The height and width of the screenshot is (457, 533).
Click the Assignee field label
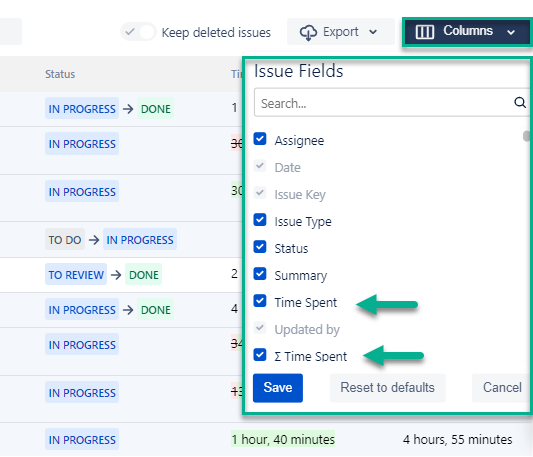[299, 140]
